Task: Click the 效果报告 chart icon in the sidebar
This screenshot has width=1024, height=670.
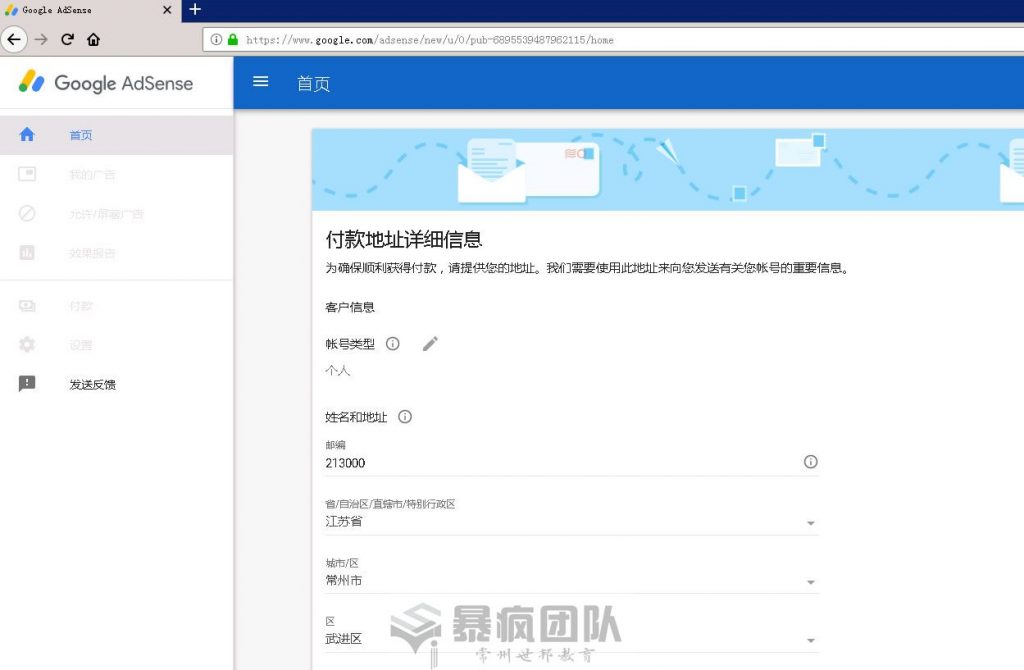Action: pos(27,253)
